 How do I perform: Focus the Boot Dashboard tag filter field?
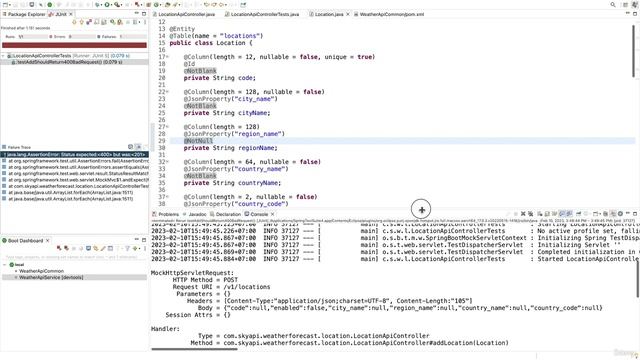pos(73,258)
